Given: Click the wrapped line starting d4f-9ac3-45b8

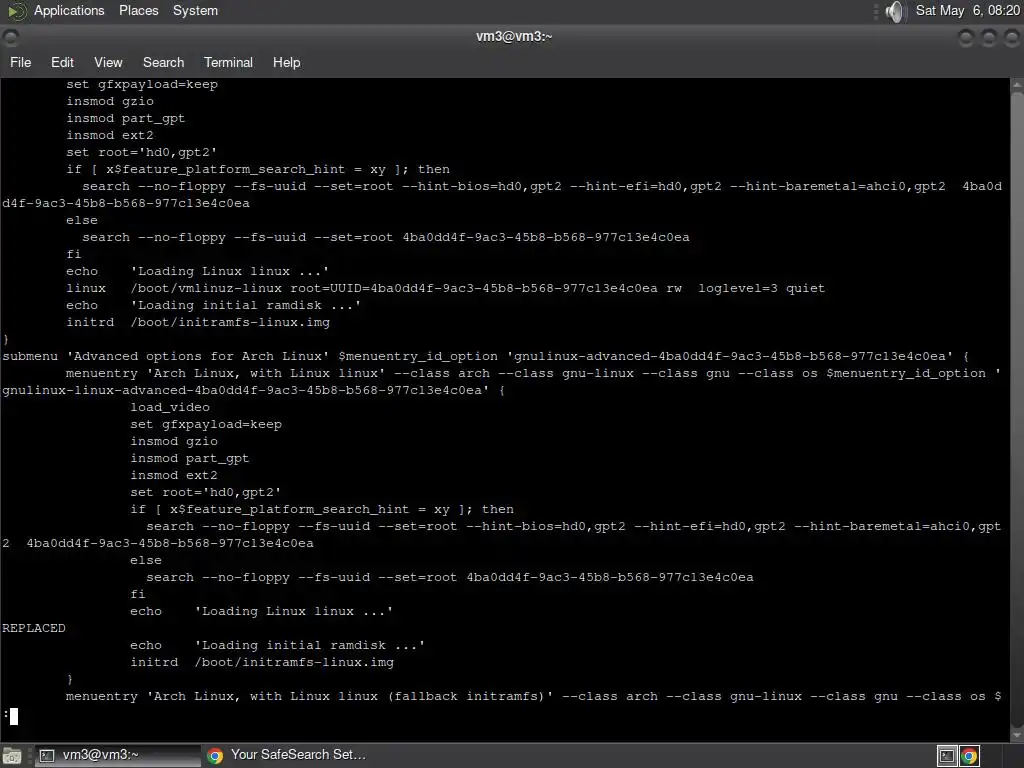Looking at the screenshot, I should point(125,203).
